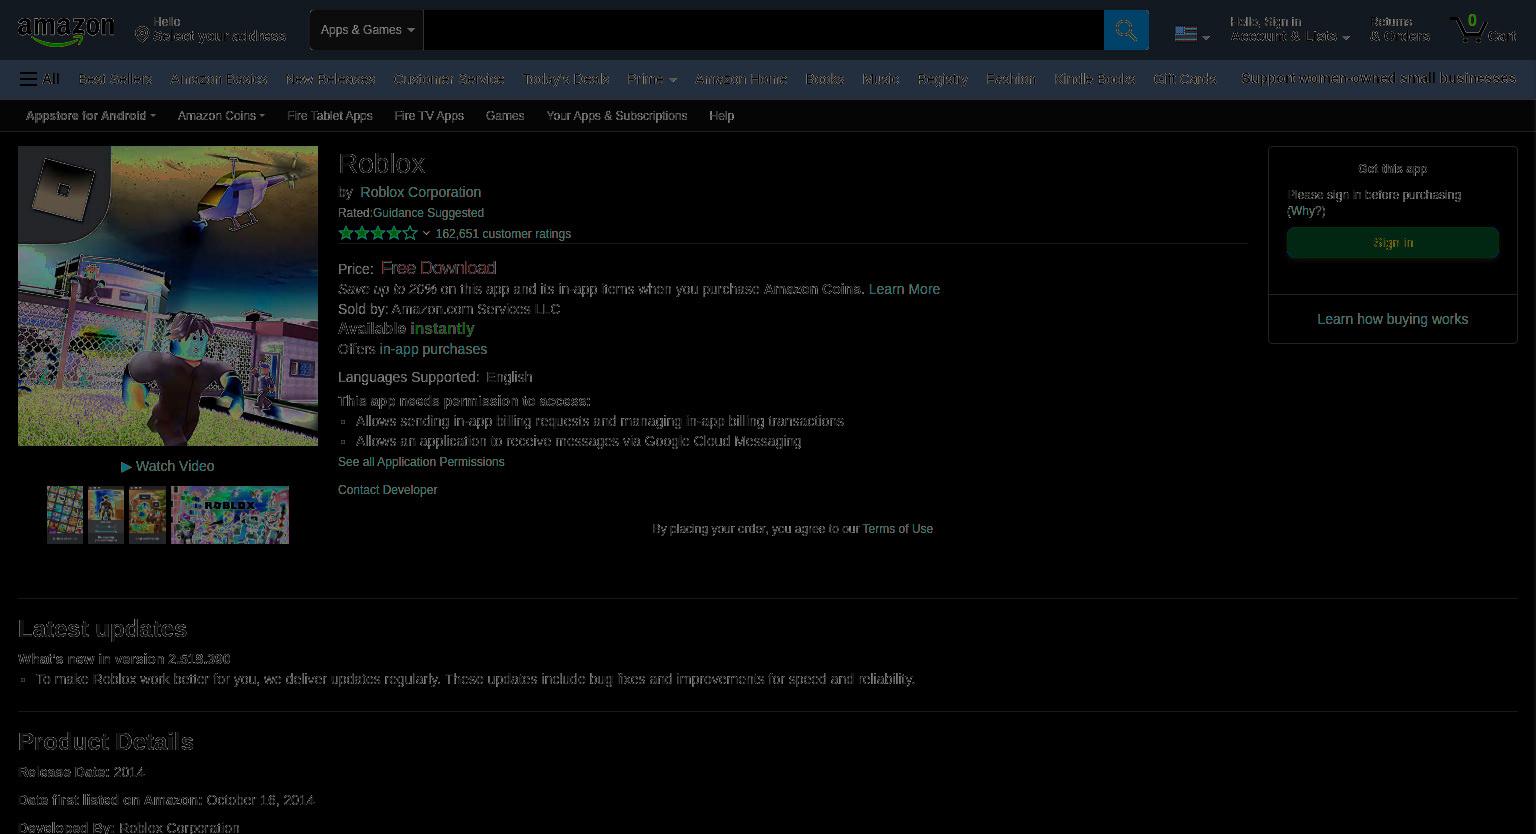Viewport: 1536px width, 834px height.
Task: Open the Terms of Use link
Action: coord(898,529)
